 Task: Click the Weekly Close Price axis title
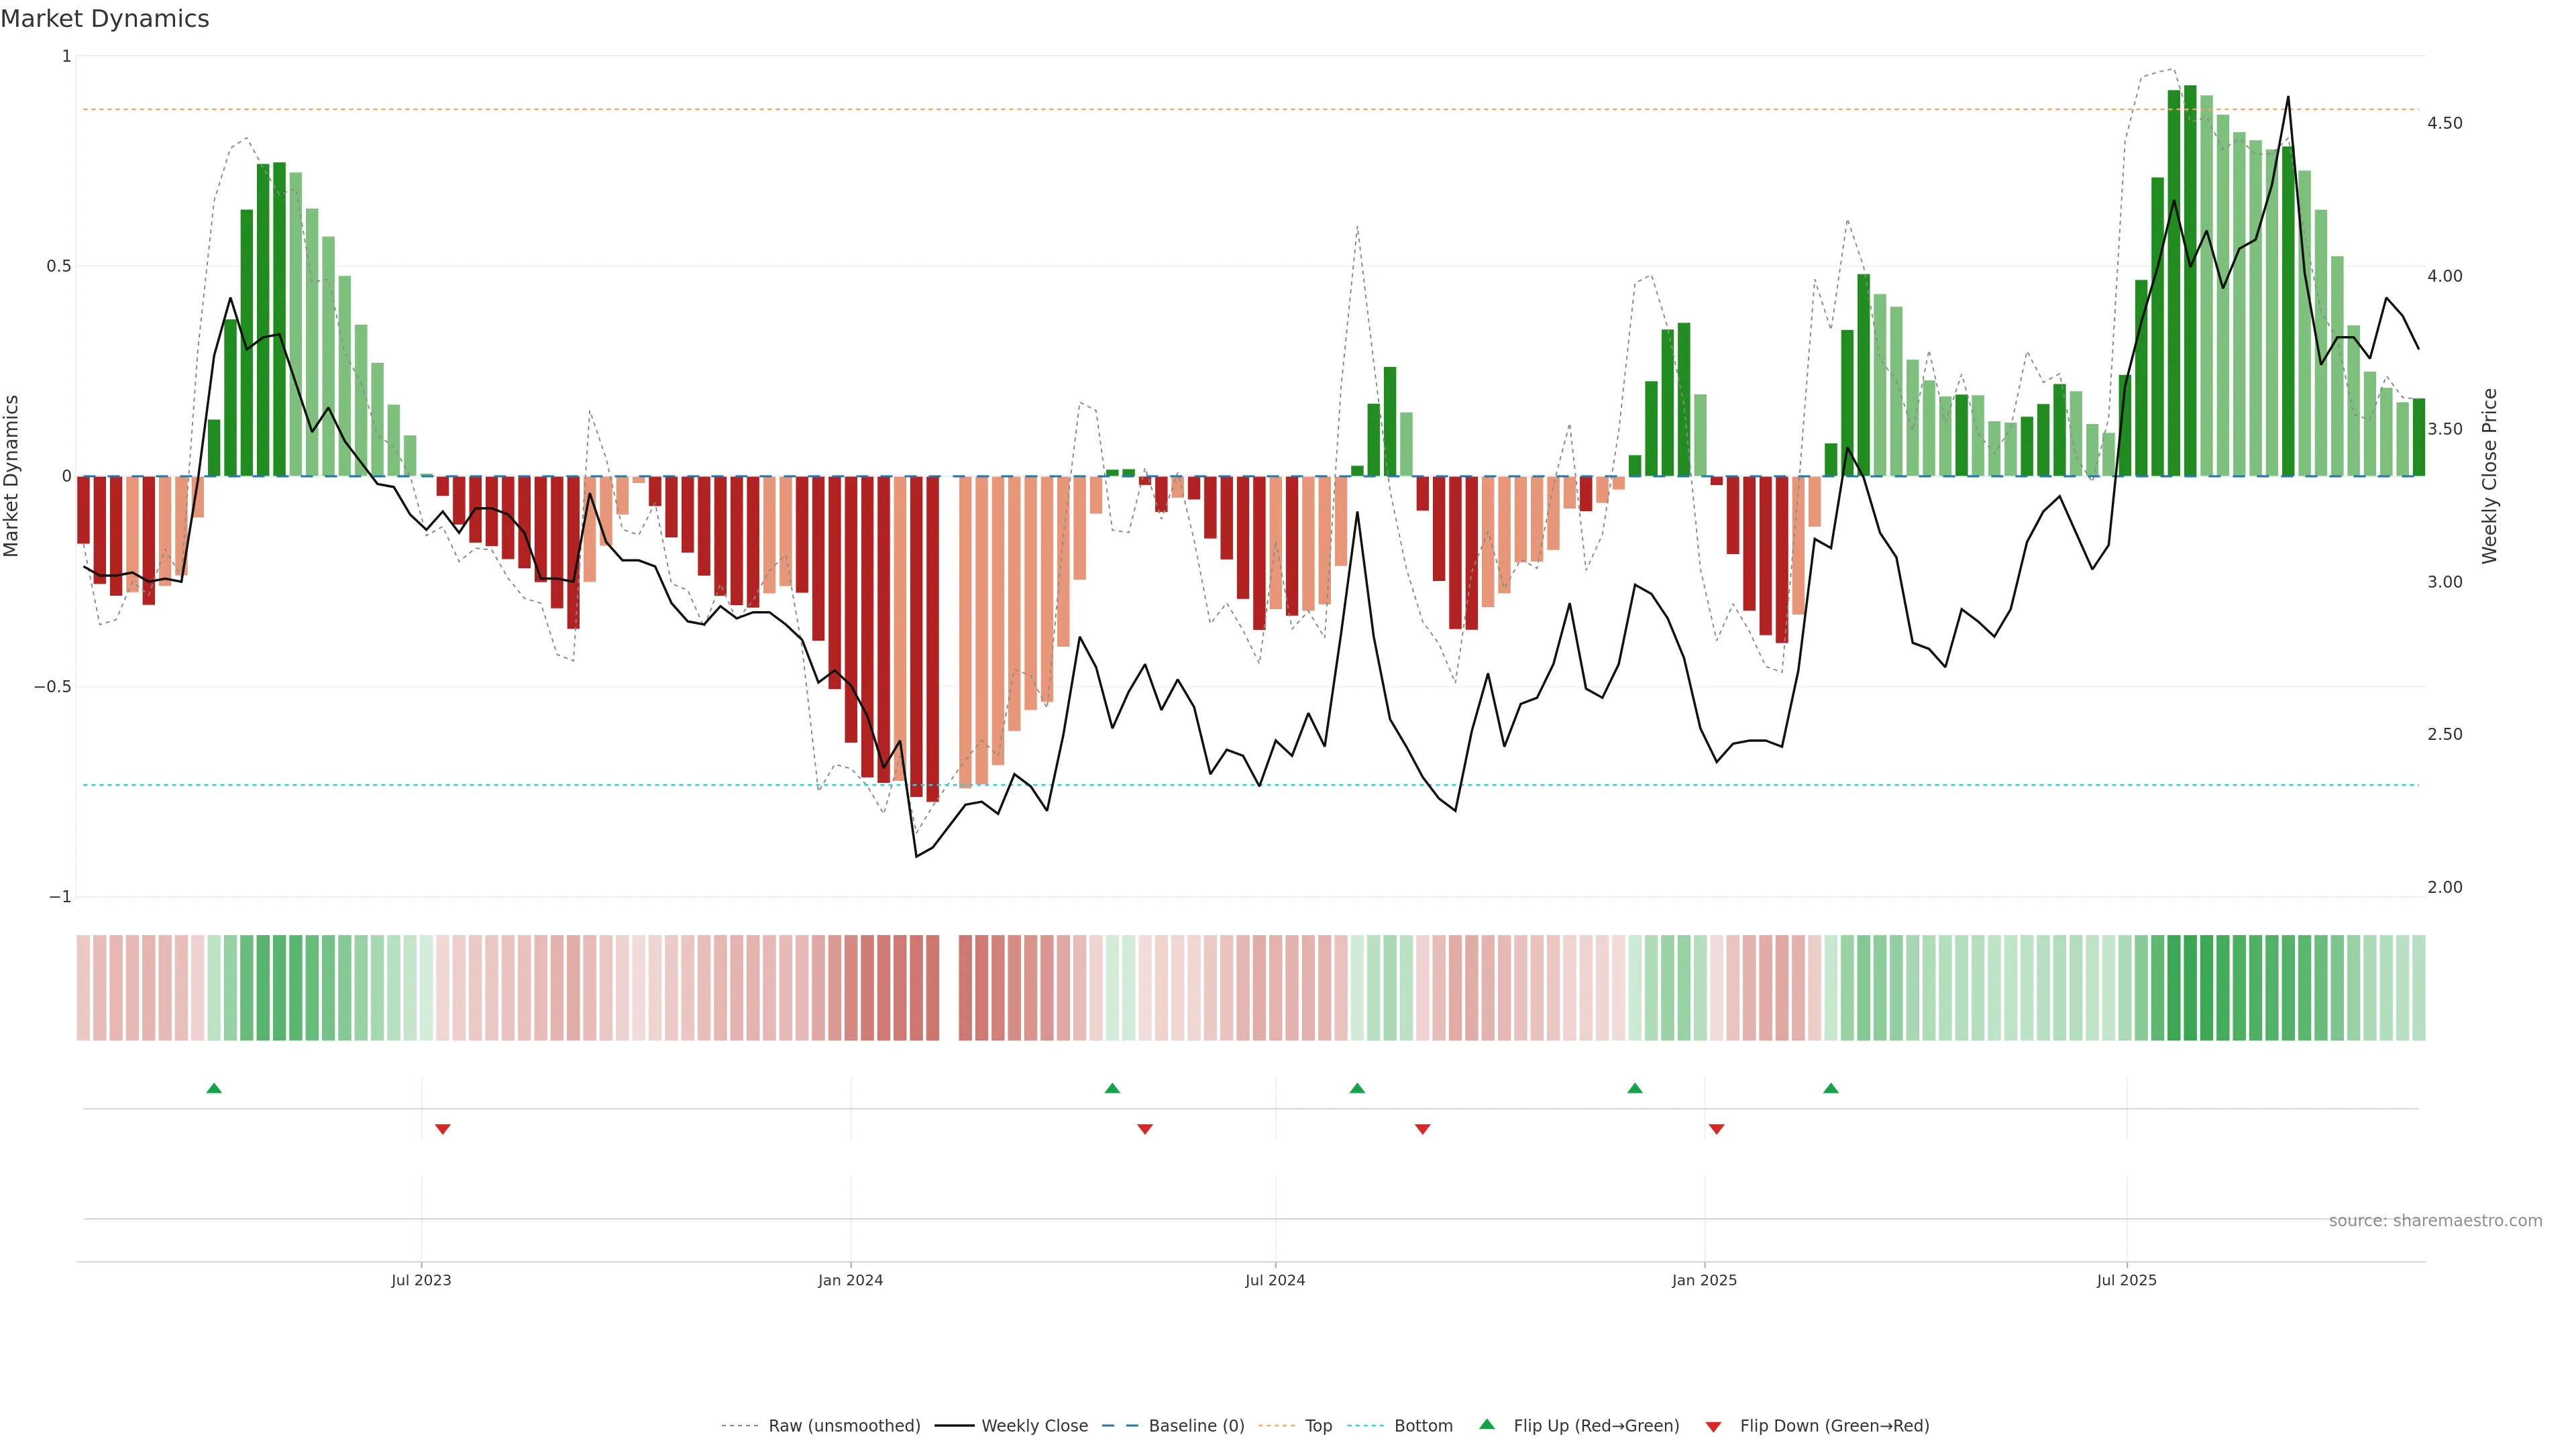[x=2489, y=476]
